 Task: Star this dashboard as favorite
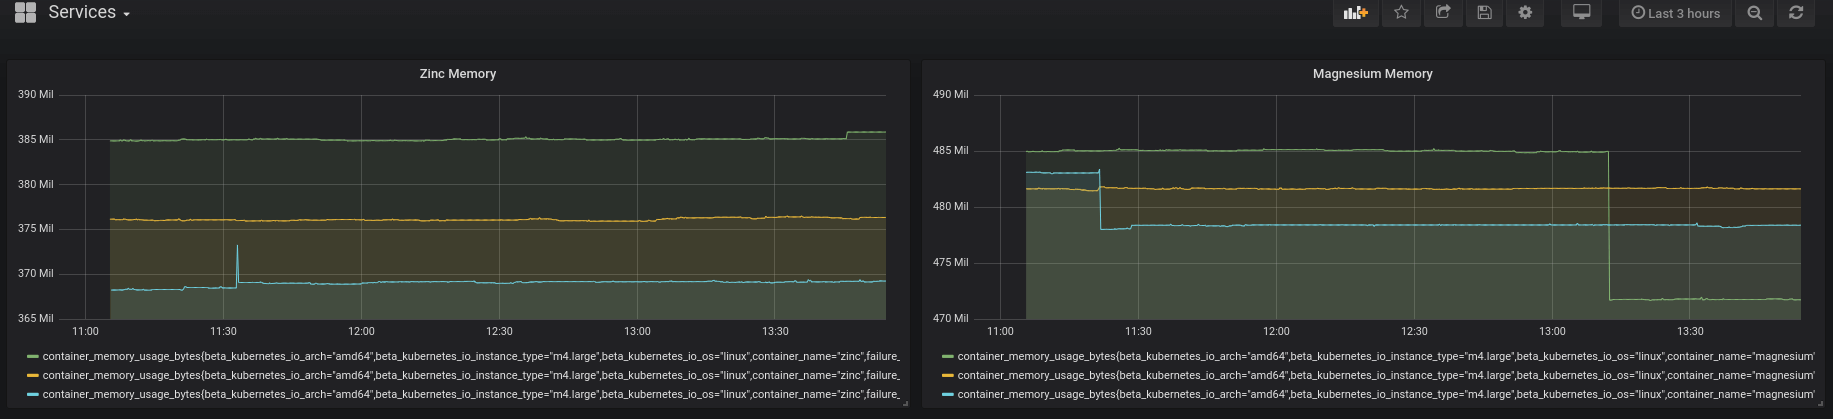coord(1401,13)
